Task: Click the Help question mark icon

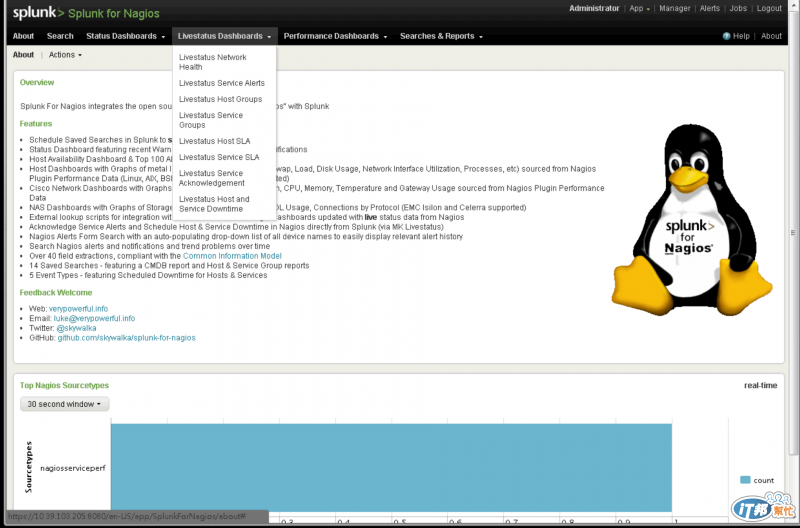Action: pyautogui.click(x=727, y=36)
